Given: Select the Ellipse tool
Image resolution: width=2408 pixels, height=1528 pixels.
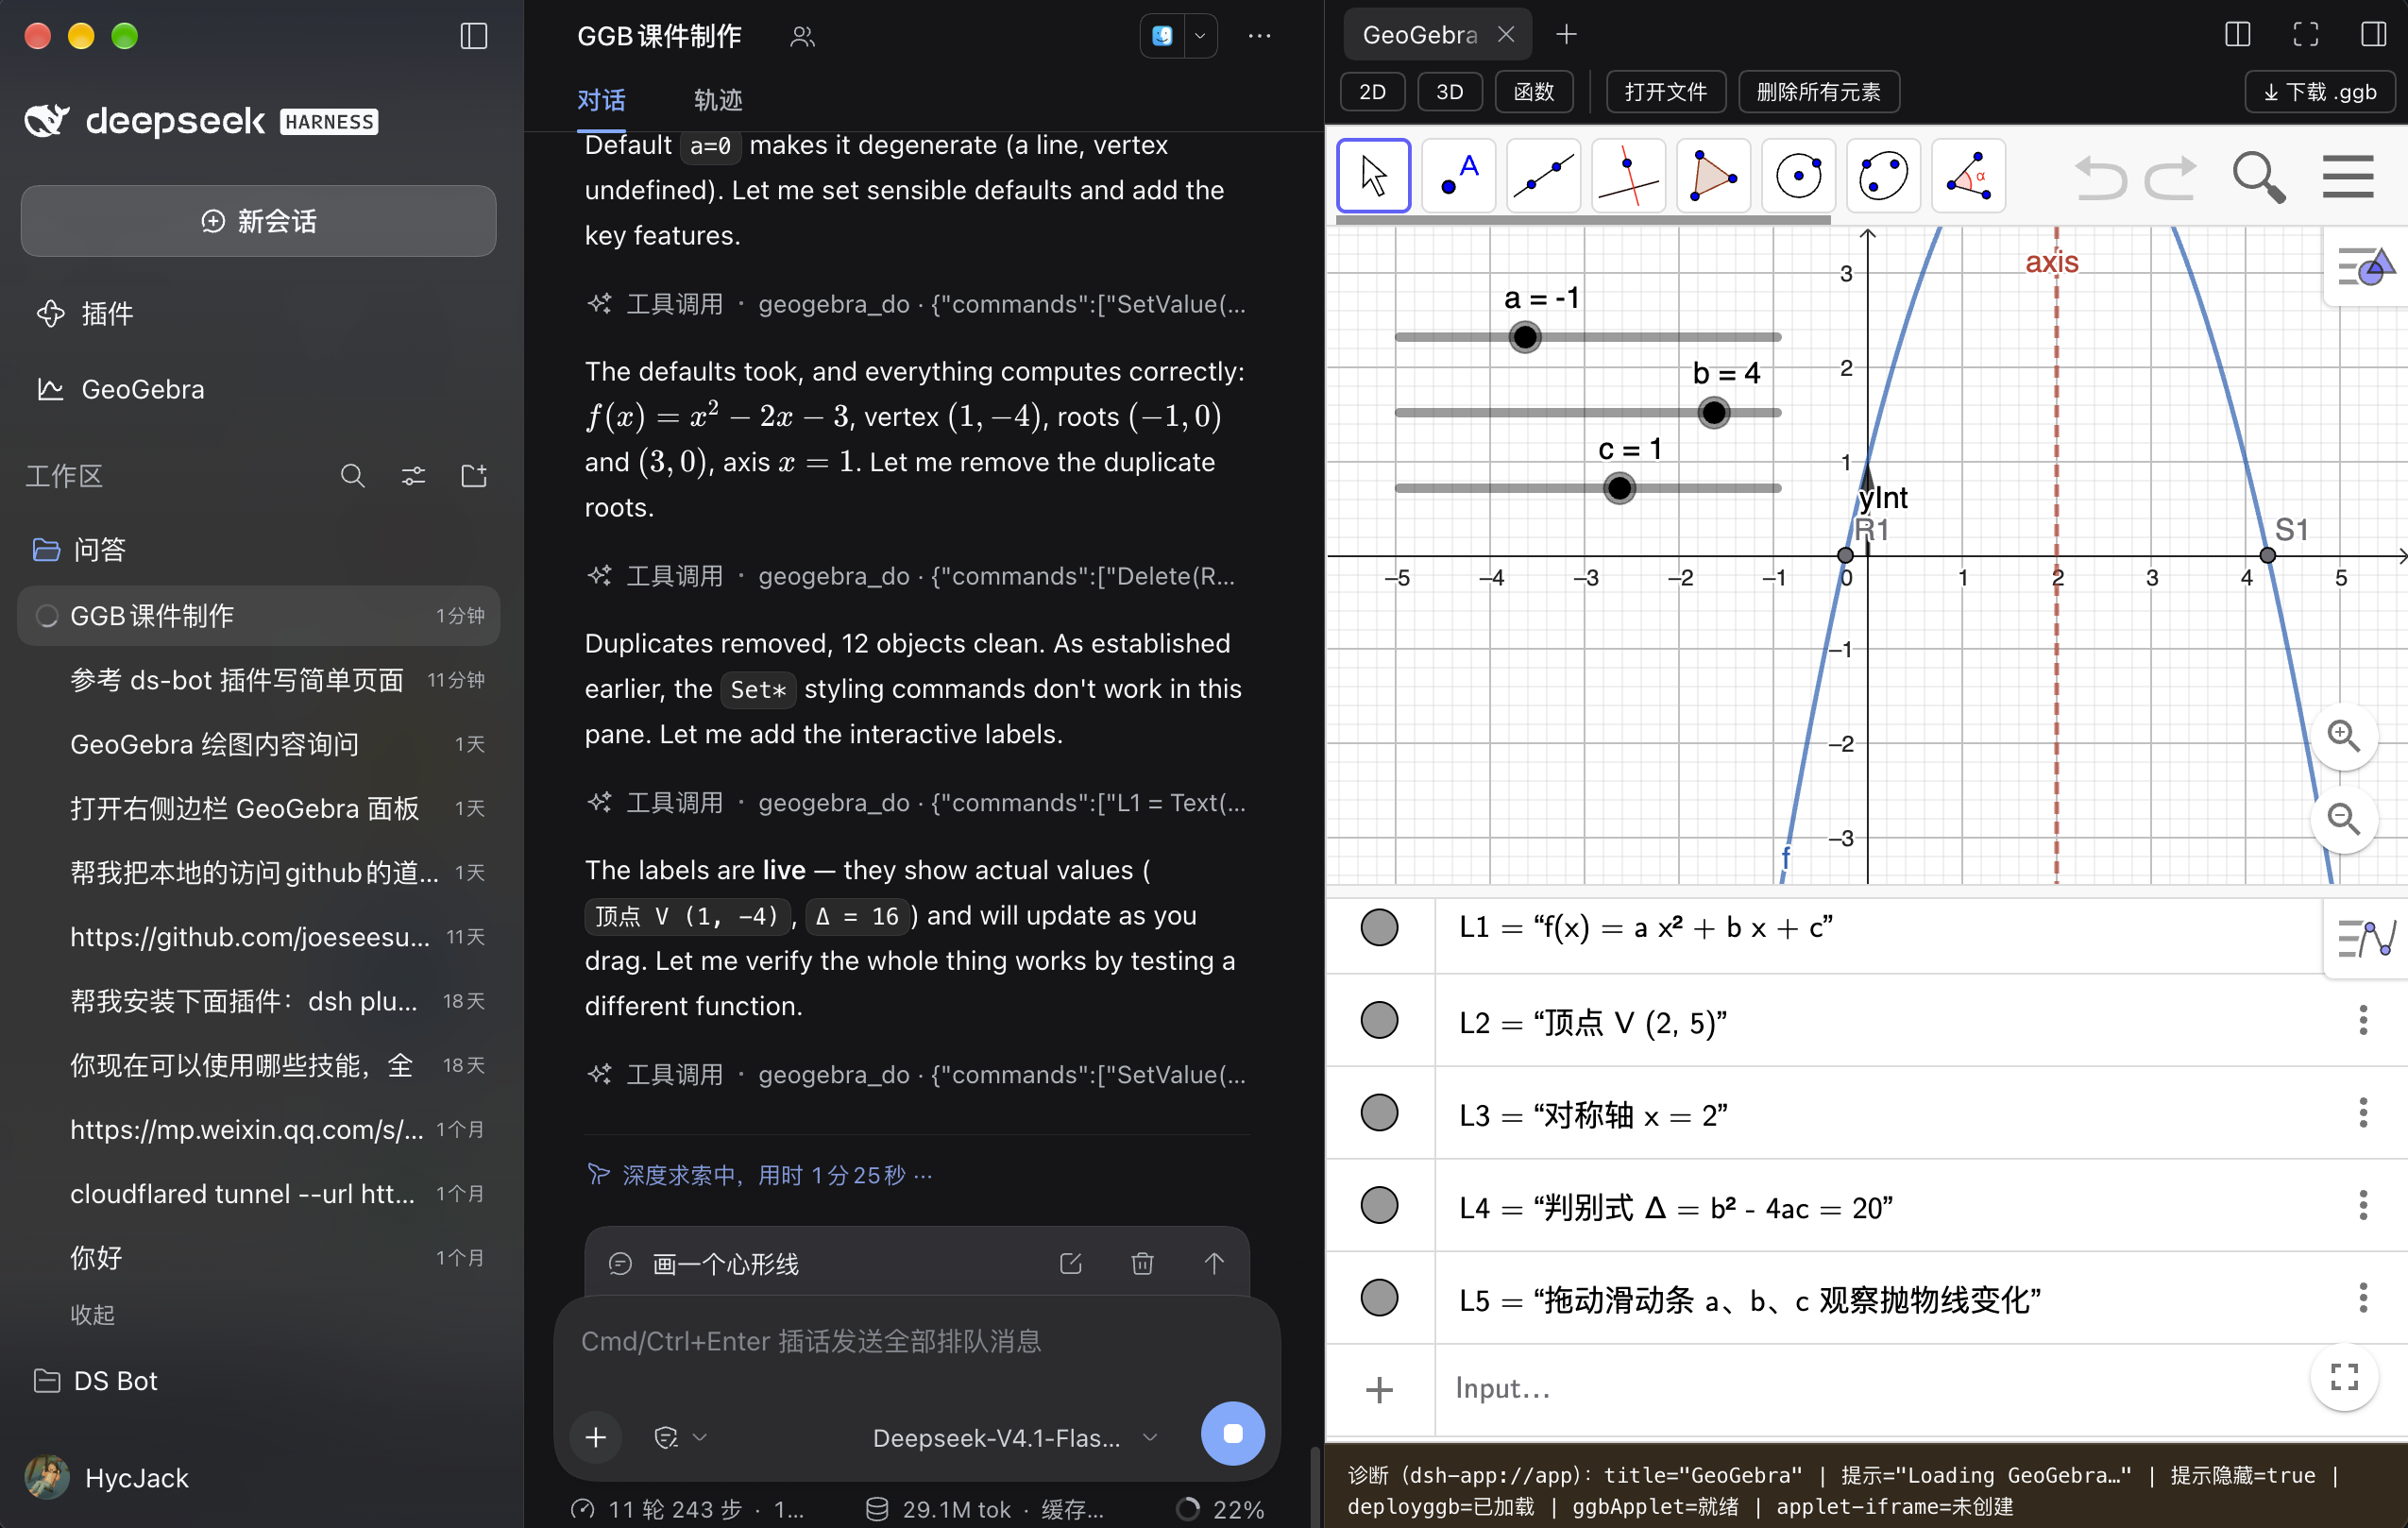Looking at the screenshot, I should [1883, 176].
